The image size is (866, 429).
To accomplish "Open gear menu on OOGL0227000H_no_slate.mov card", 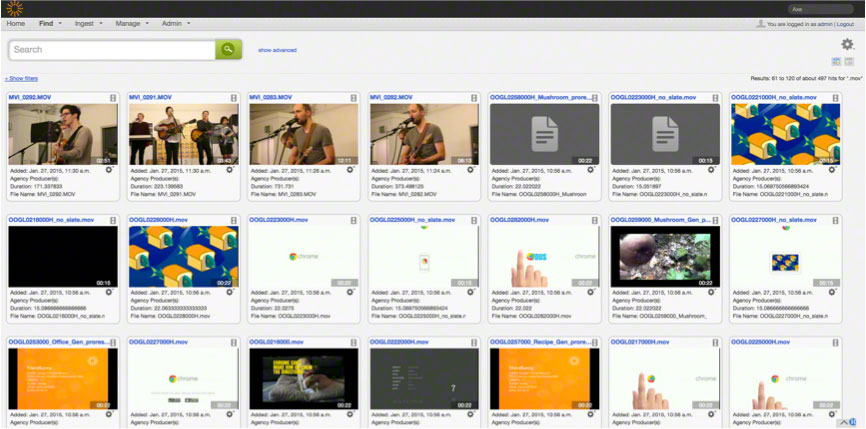I will 832,292.
